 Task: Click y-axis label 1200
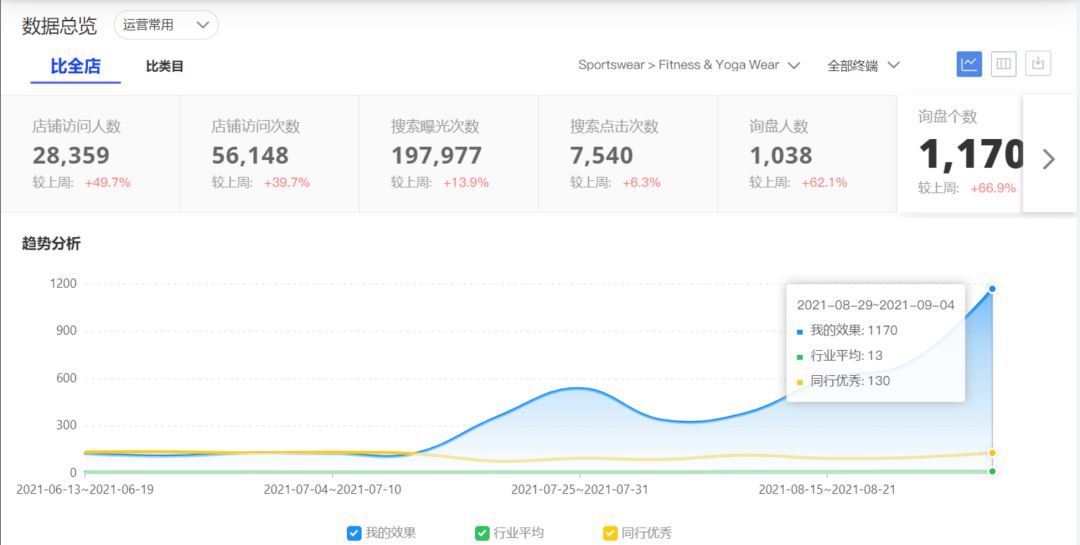click(63, 284)
